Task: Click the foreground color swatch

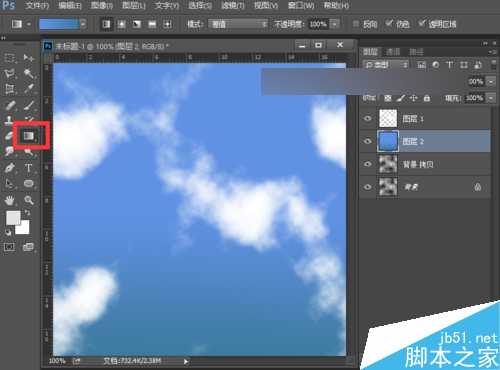Action: pos(13,218)
